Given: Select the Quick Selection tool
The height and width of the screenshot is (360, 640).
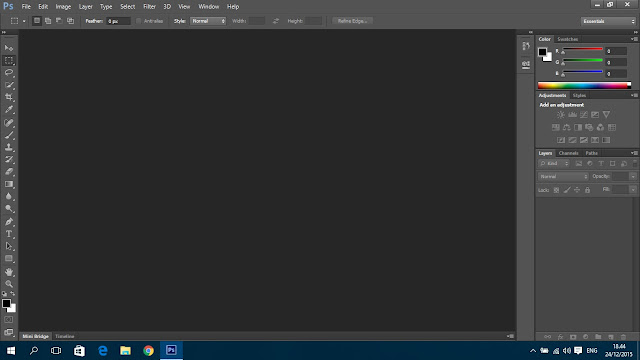Looking at the screenshot, I should (9, 85).
